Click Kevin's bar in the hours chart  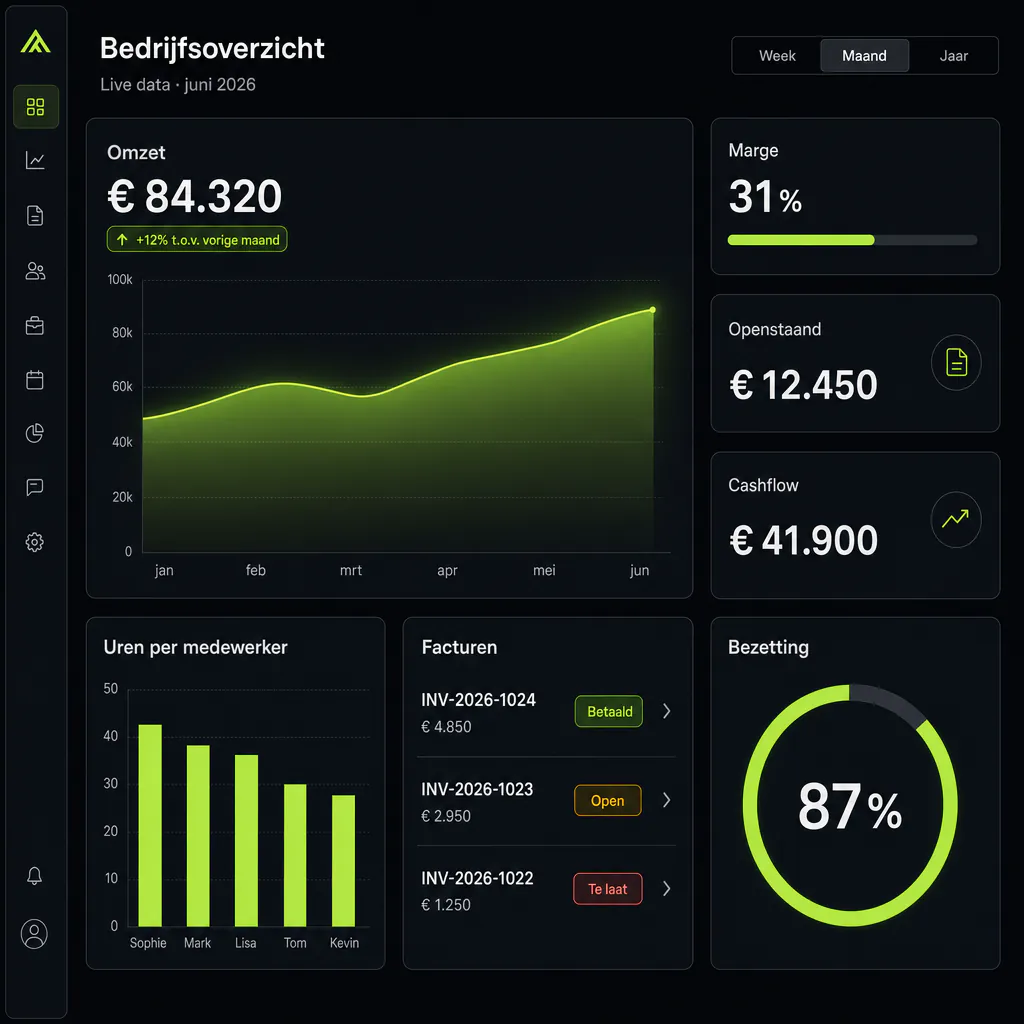pyautogui.click(x=344, y=861)
